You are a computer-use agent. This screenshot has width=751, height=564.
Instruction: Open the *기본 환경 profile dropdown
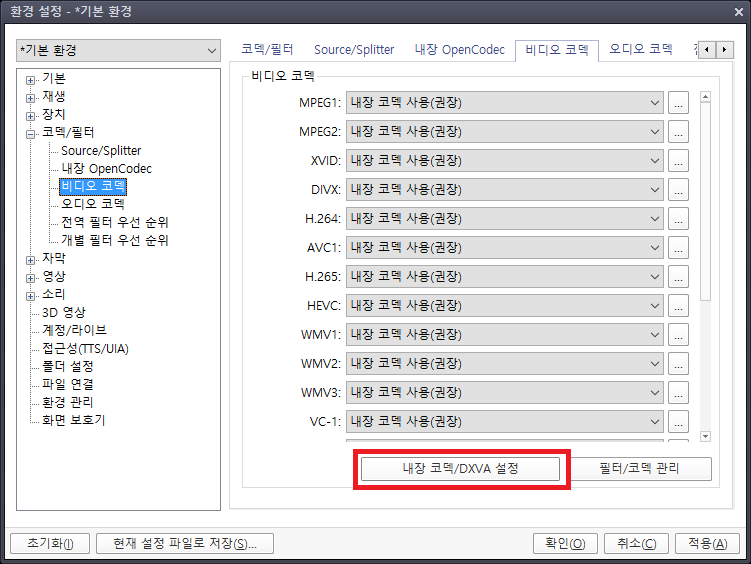(x=118, y=51)
